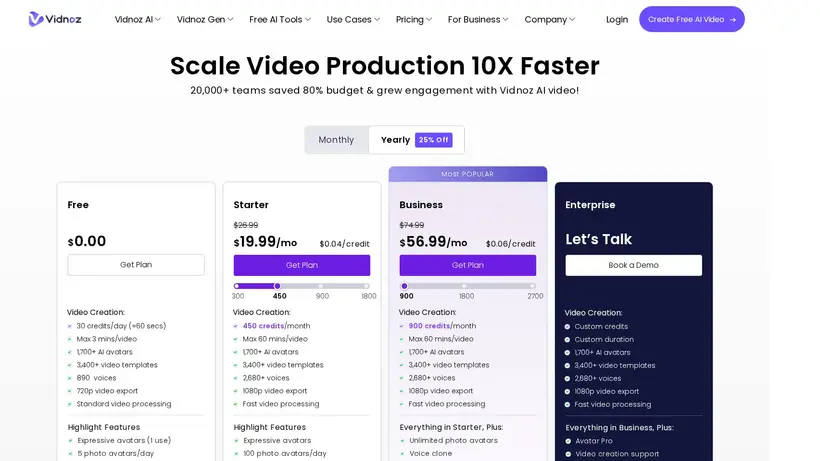This screenshot has width=820, height=461.
Task: Set Business slider to 1800 credits stop
Action: [x=464, y=286]
